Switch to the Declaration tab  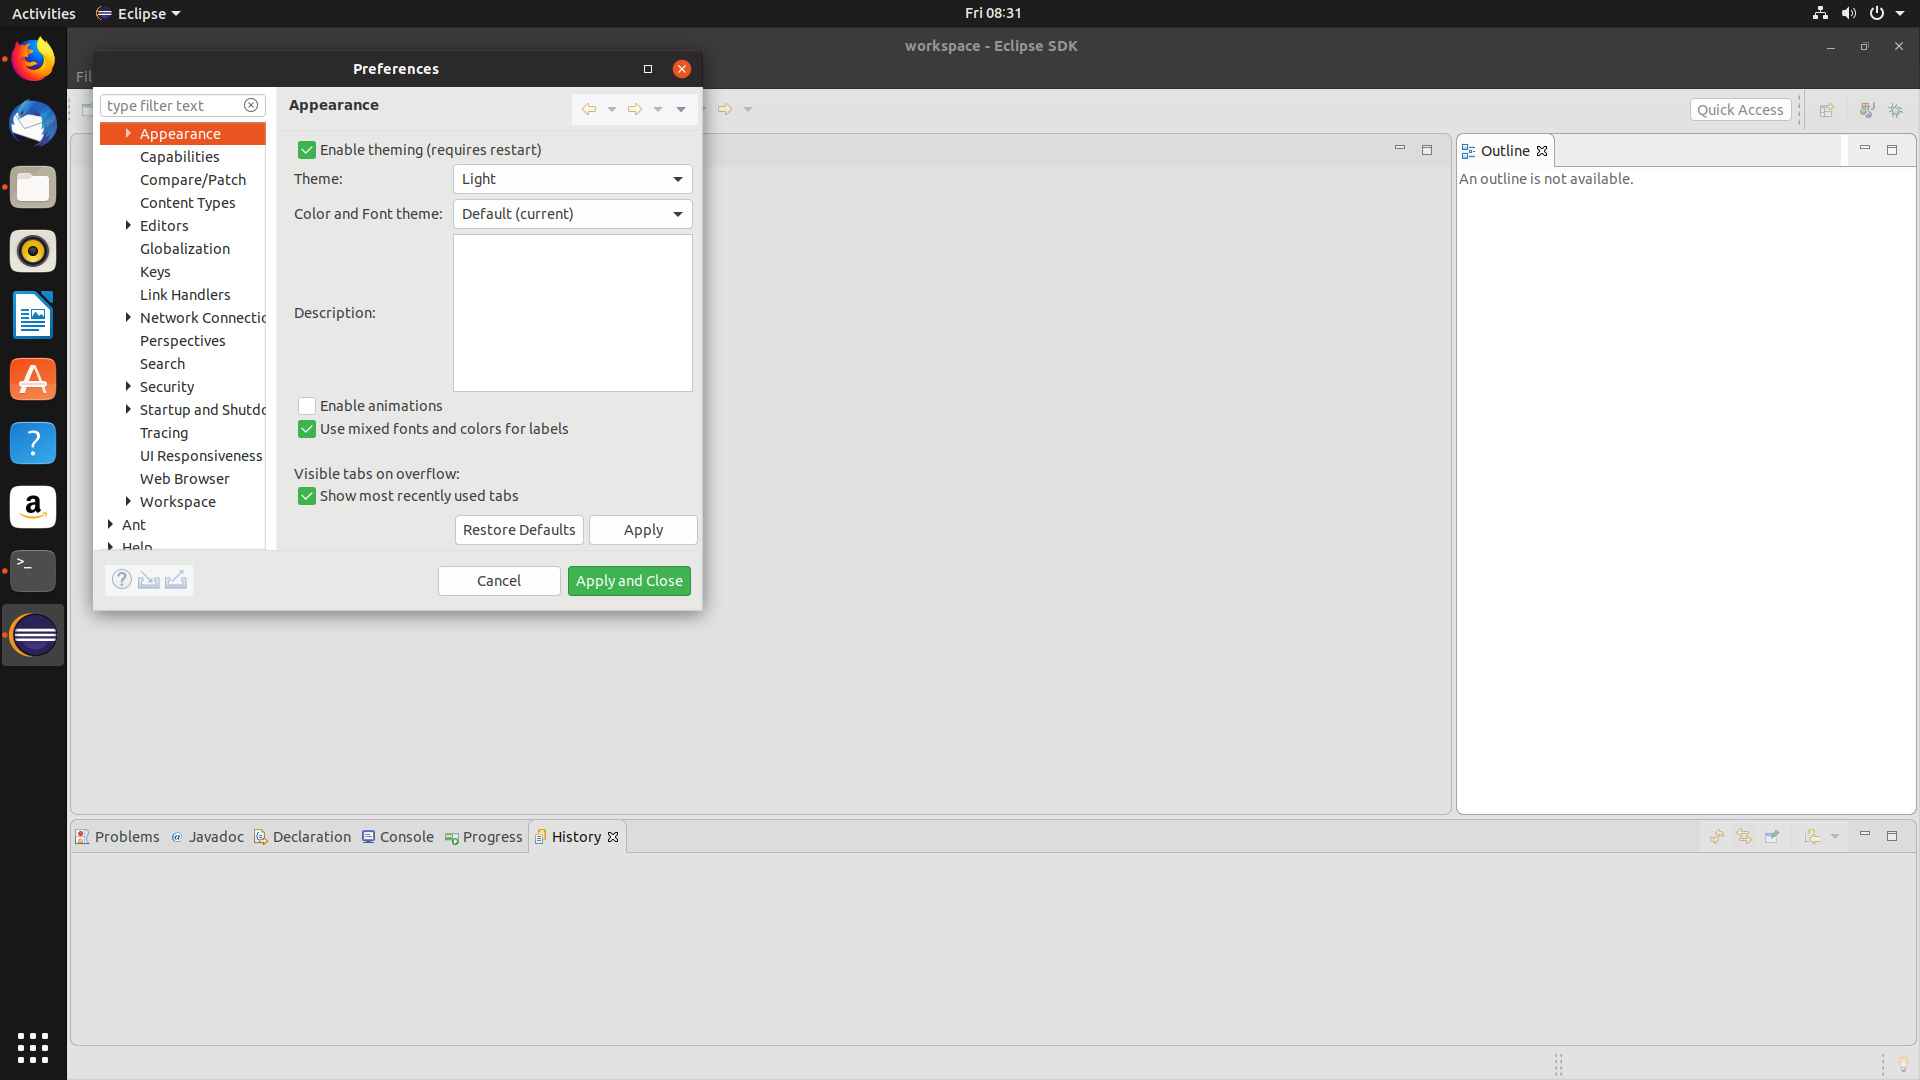pos(302,837)
